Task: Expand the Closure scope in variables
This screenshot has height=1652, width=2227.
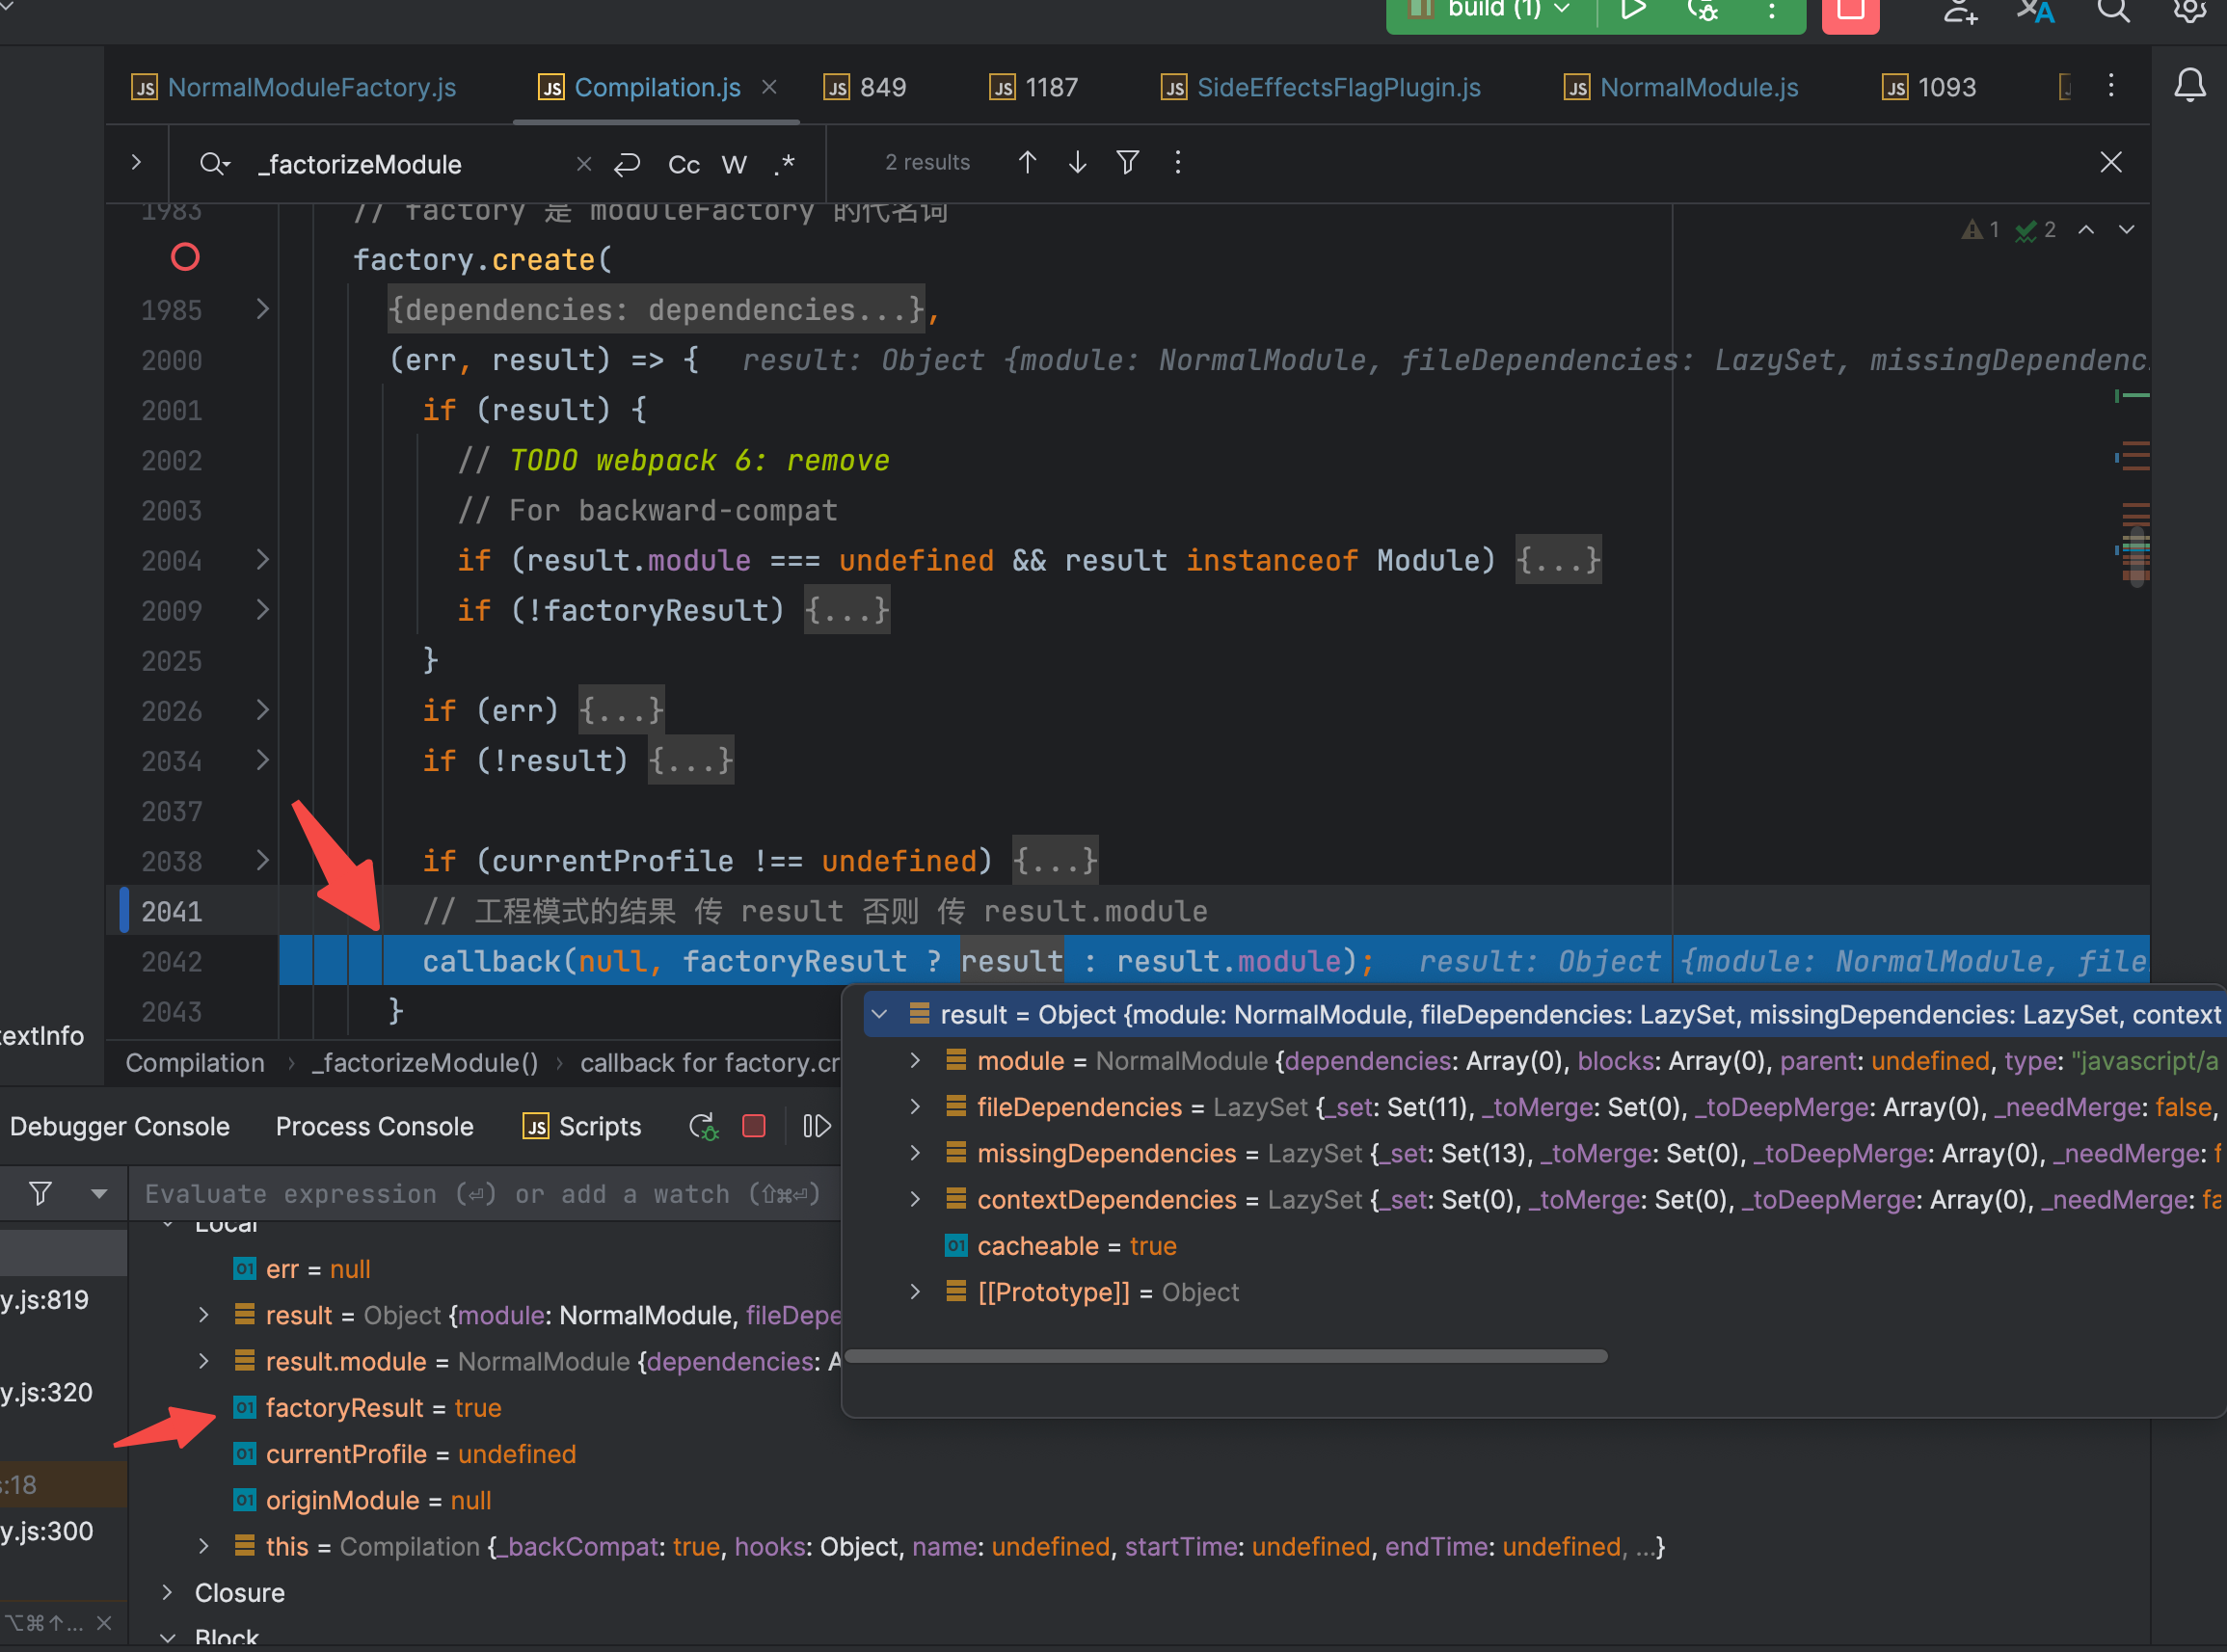Action: 168,1592
